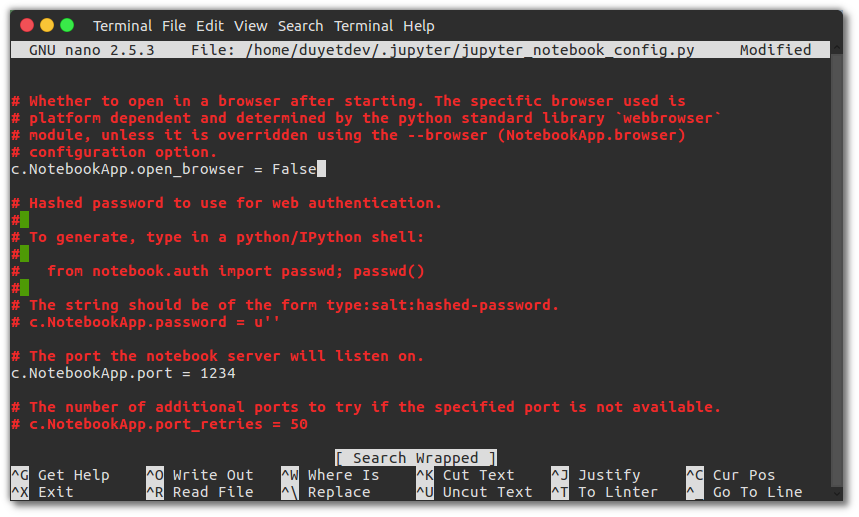
Task: Open the Search menu
Action: [x=300, y=26]
